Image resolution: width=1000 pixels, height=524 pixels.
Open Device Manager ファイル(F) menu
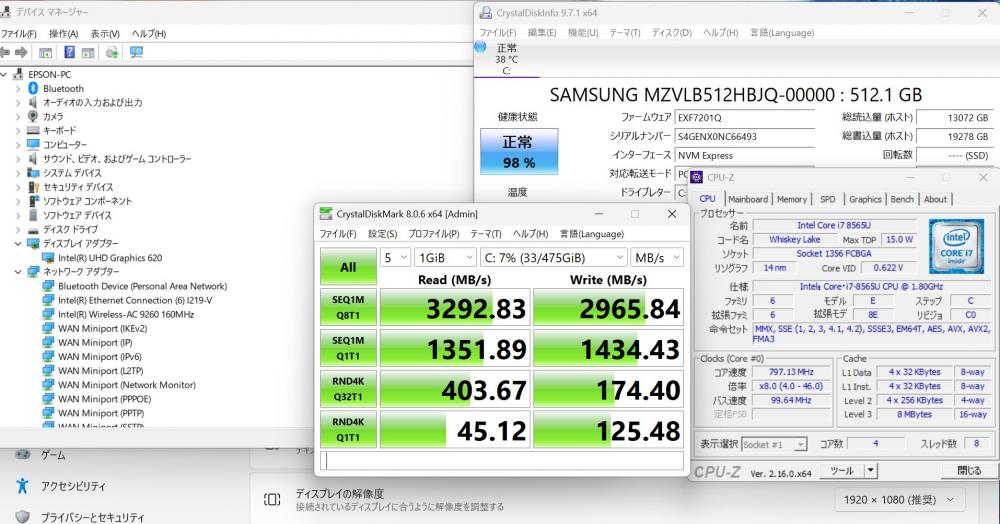coord(18,33)
